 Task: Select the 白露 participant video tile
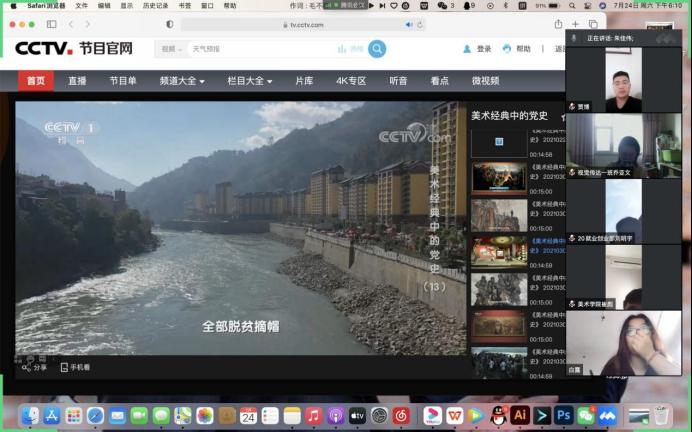click(624, 343)
